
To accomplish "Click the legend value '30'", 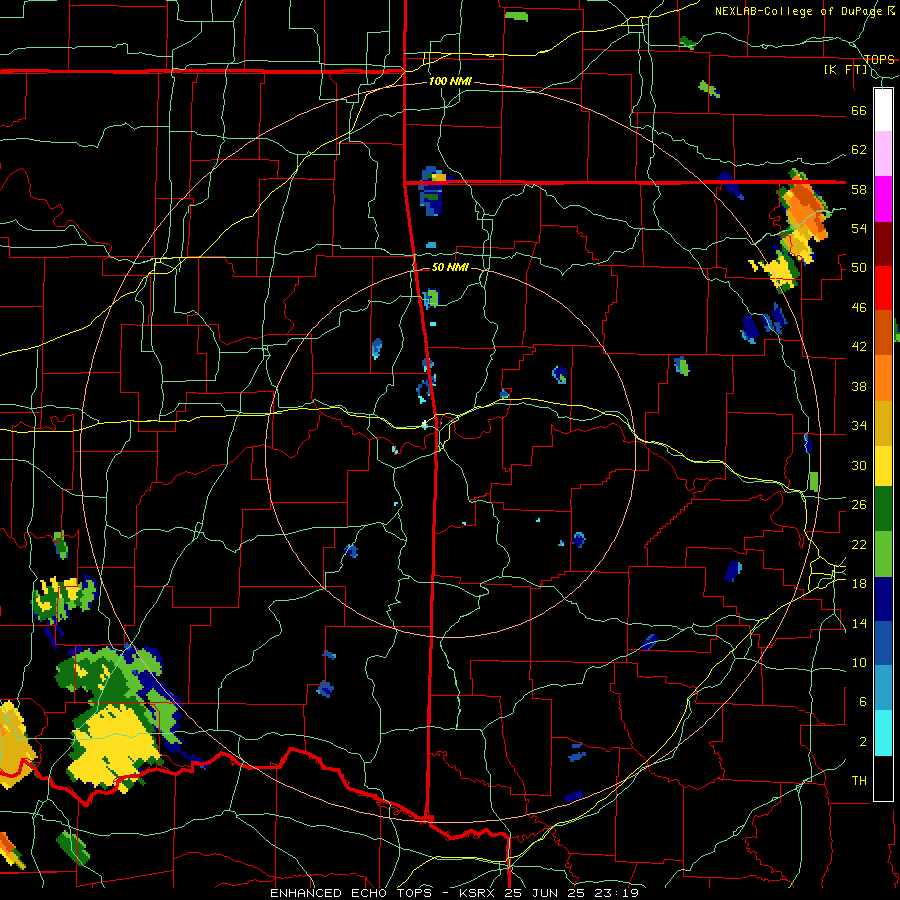I will tap(859, 465).
